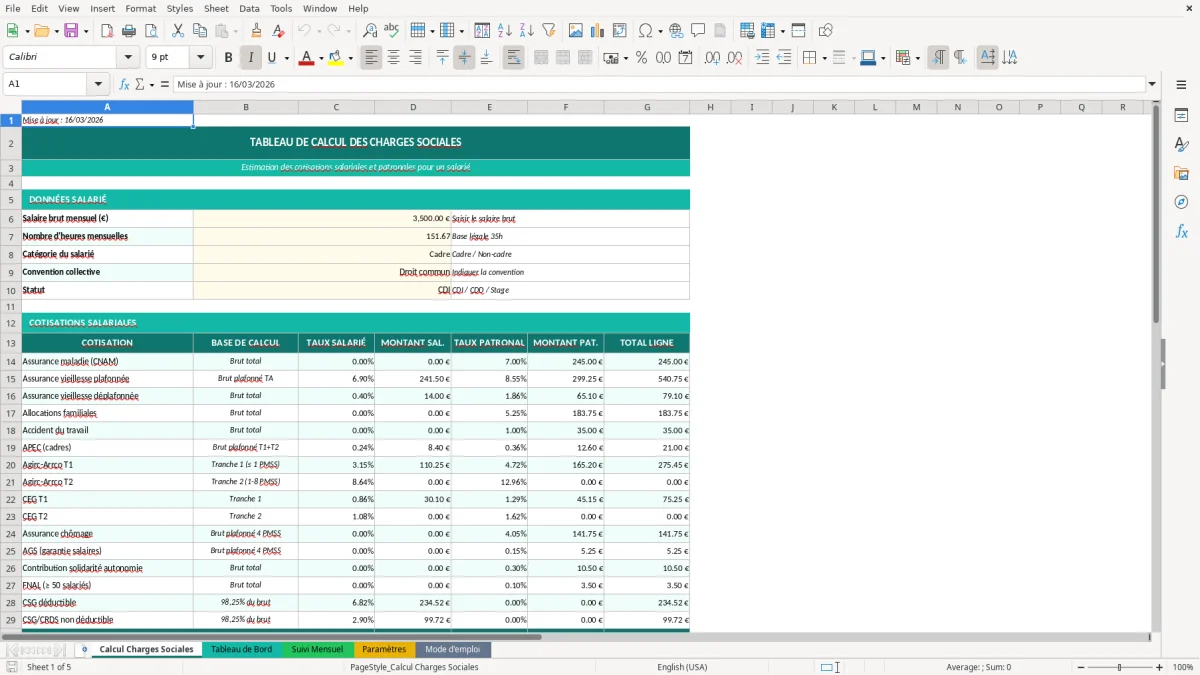Open Print Preview from the toolbar
This screenshot has height=675, width=1200.
click(152, 31)
